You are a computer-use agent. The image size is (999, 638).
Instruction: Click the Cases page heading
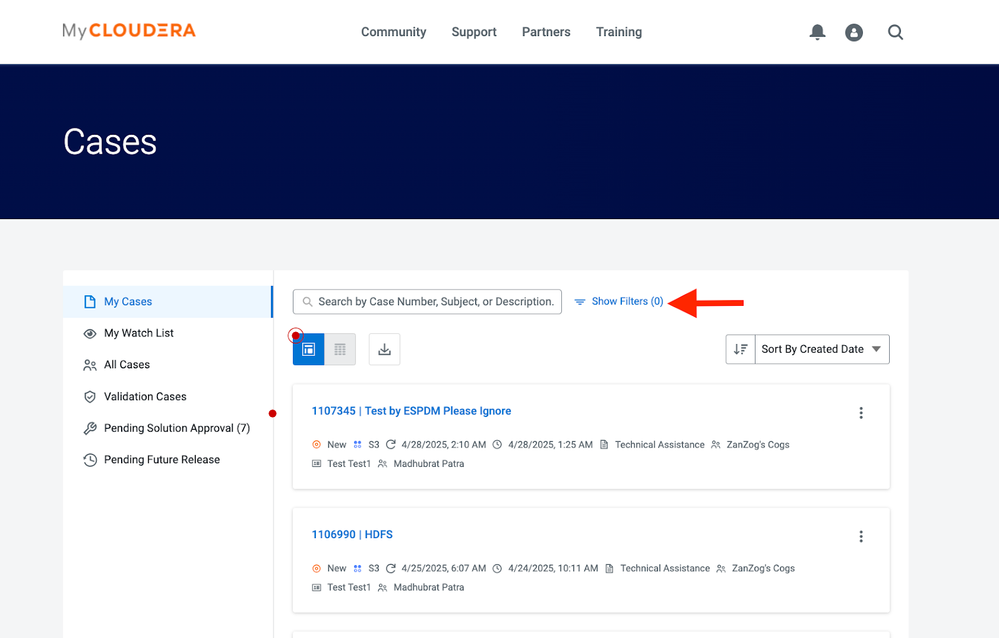110,141
